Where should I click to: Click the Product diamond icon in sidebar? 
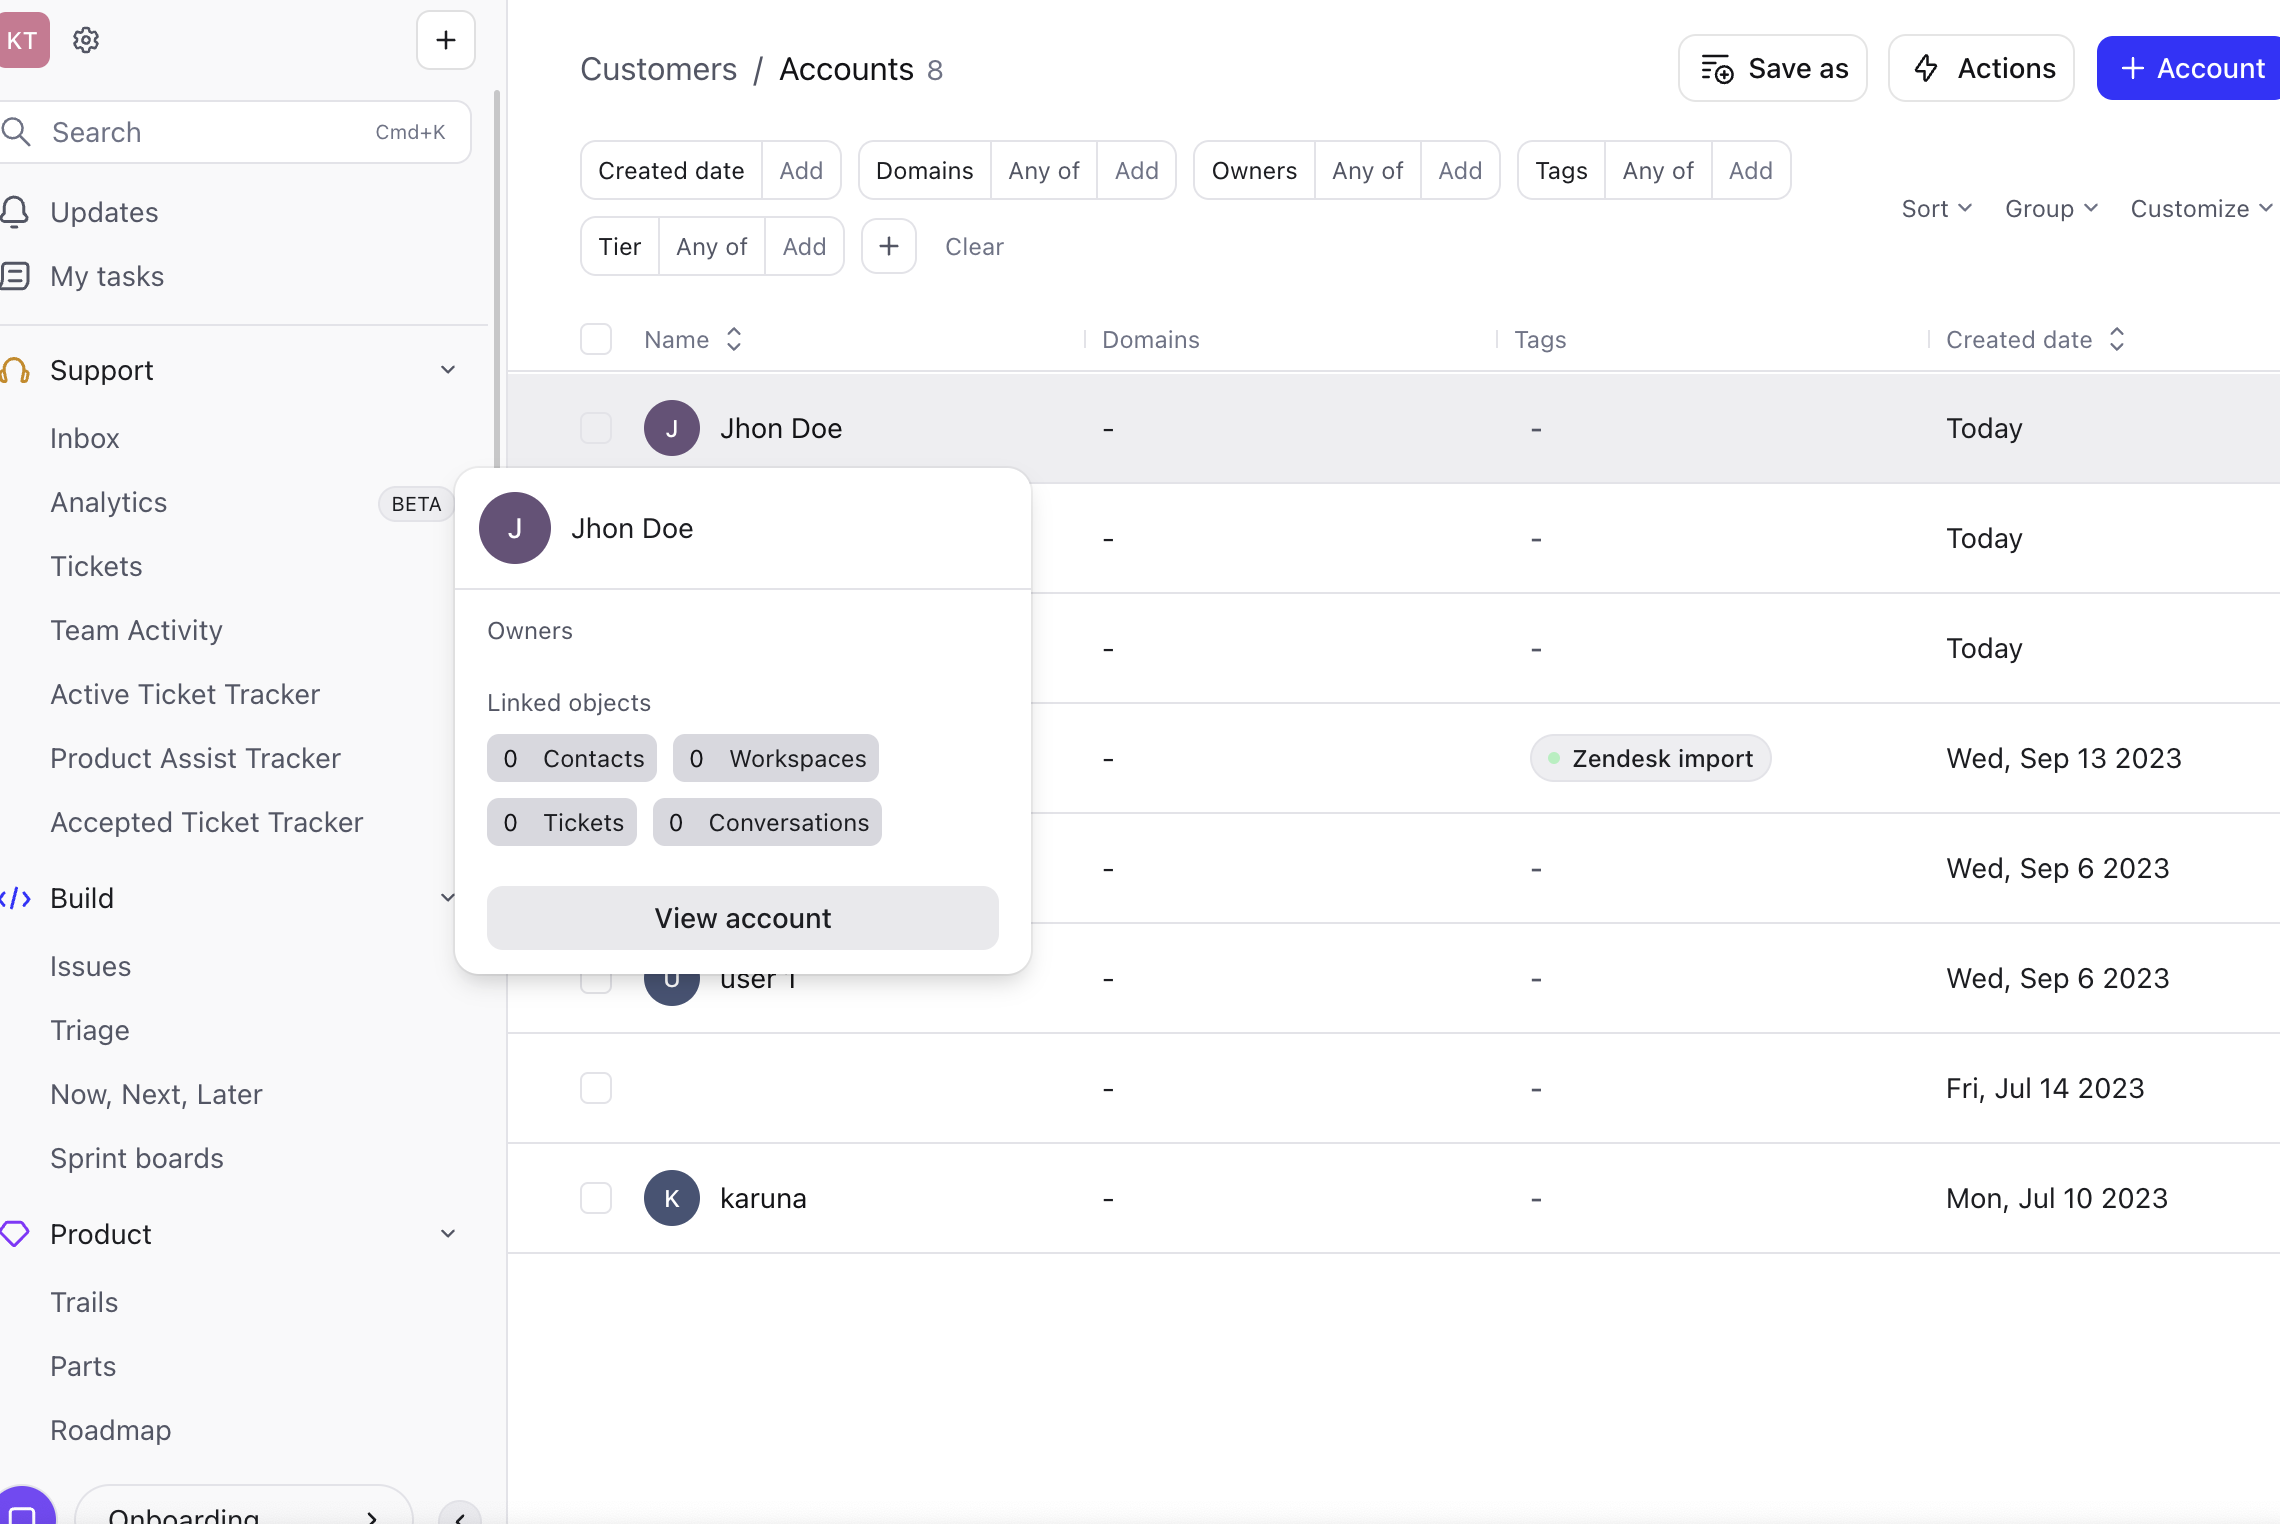tap(15, 1233)
